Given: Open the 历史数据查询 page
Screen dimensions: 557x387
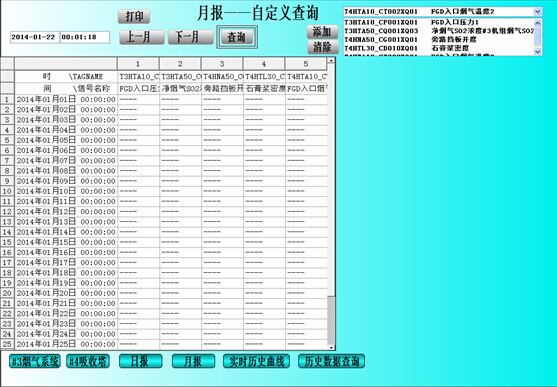Looking at the screenshot, I should [x=331, y=361].
